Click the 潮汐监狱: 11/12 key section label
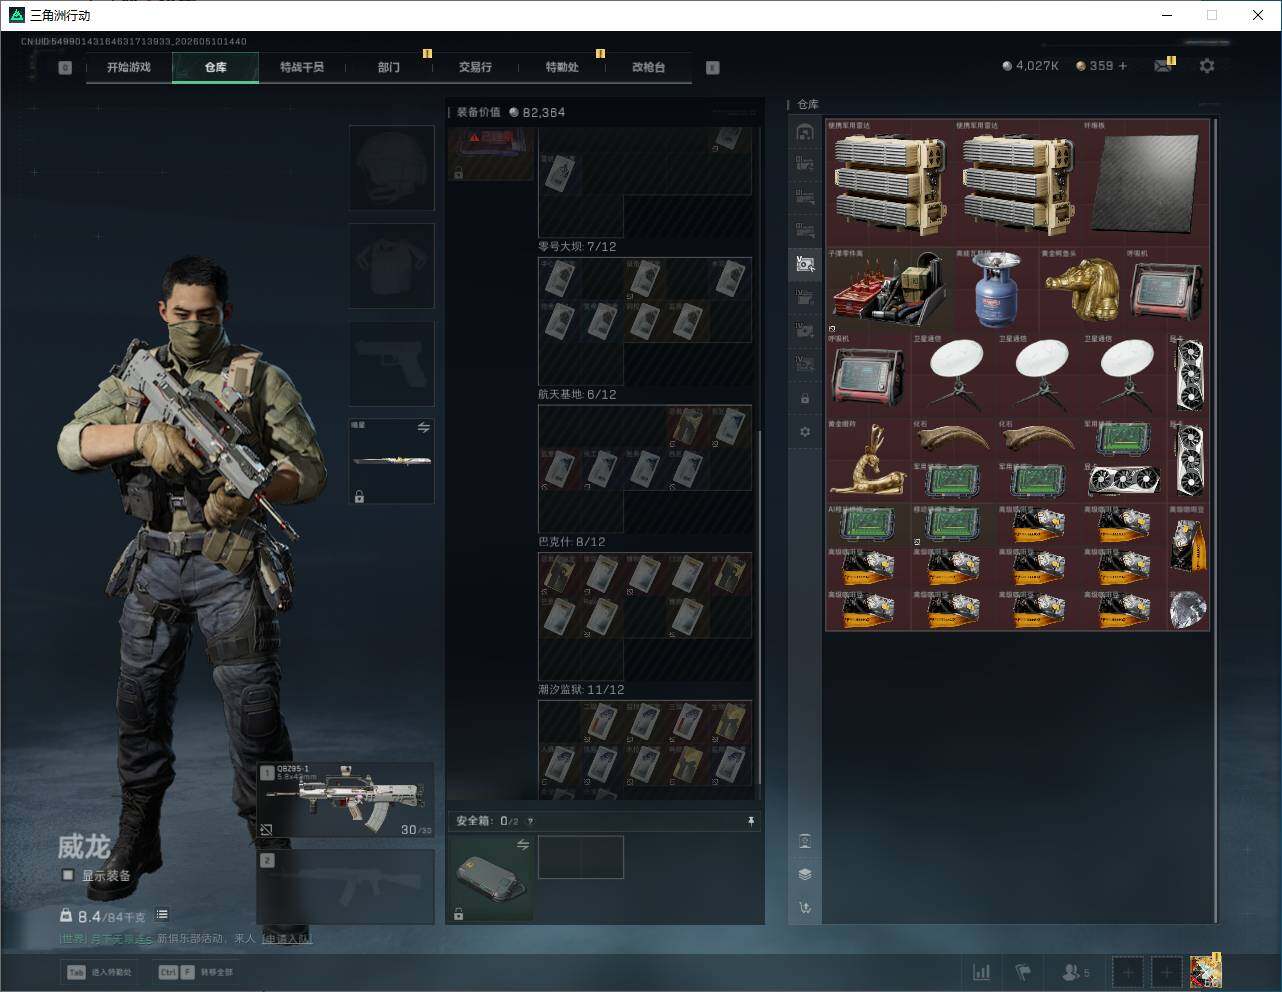This screenshot has height=992, width=1282. tap(581, 690)
